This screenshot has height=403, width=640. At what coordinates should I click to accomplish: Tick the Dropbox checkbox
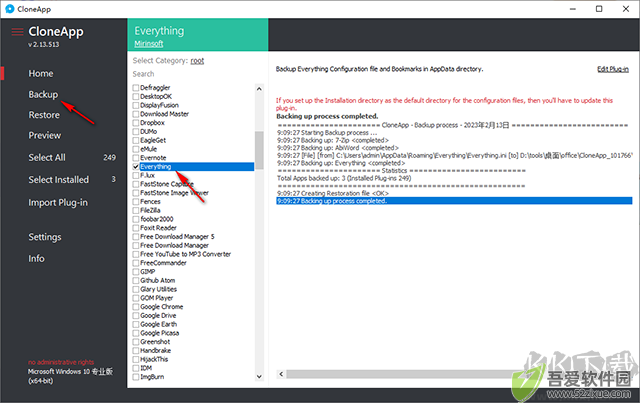(136, 122)
